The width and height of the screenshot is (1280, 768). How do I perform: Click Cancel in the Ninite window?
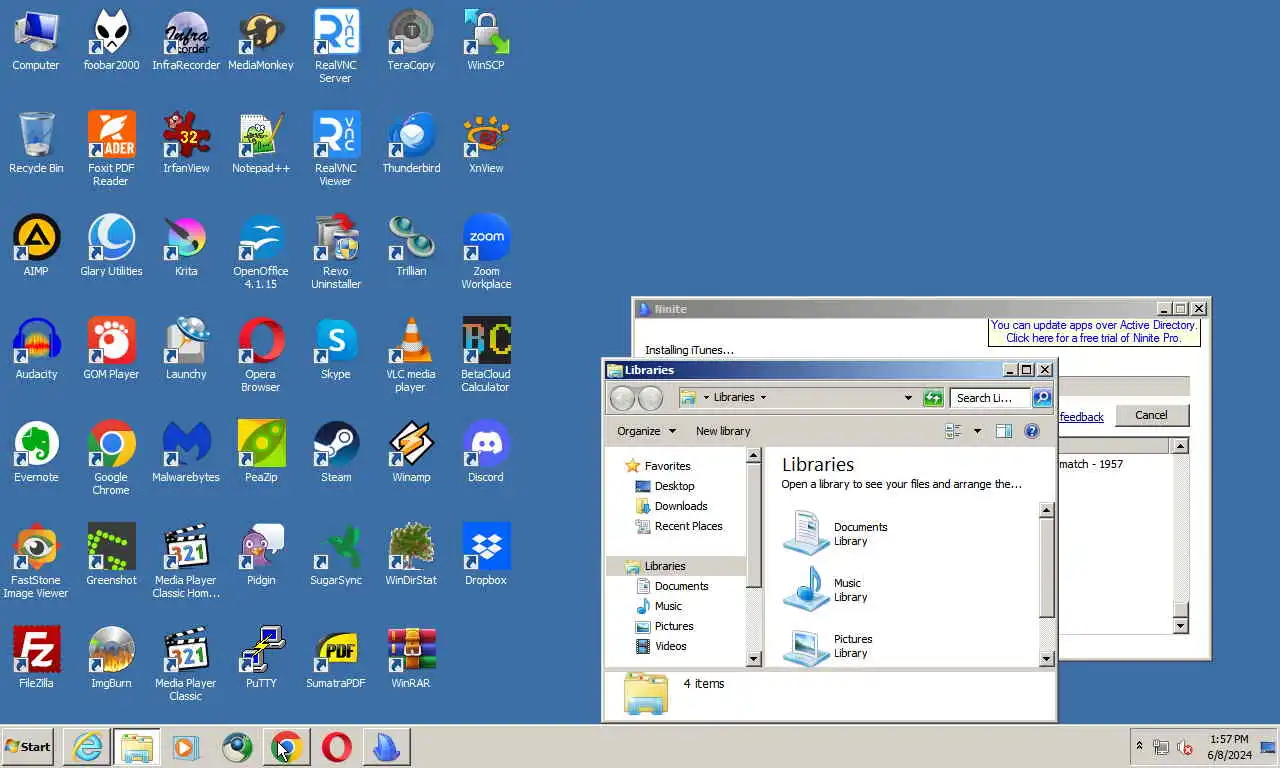(1151, 415)
